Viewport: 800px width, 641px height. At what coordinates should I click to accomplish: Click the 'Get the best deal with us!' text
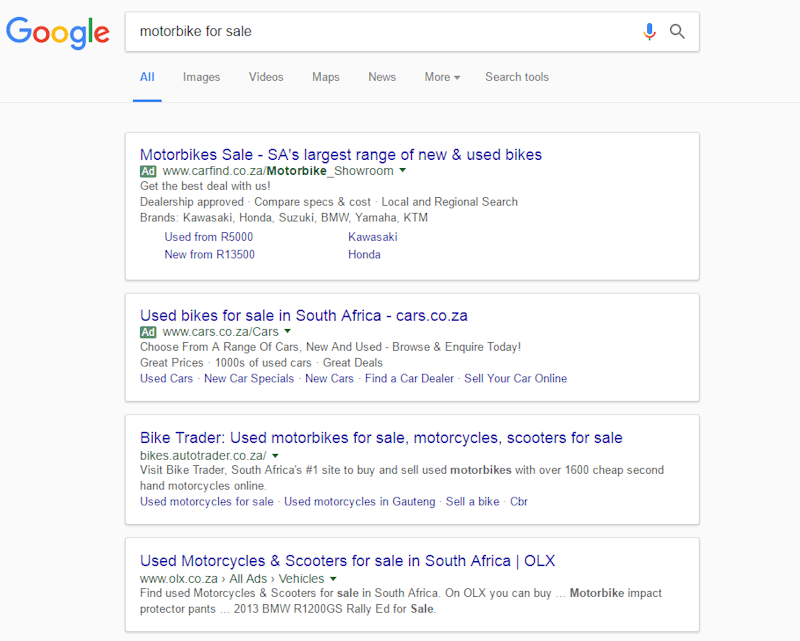tap(205, 186)
